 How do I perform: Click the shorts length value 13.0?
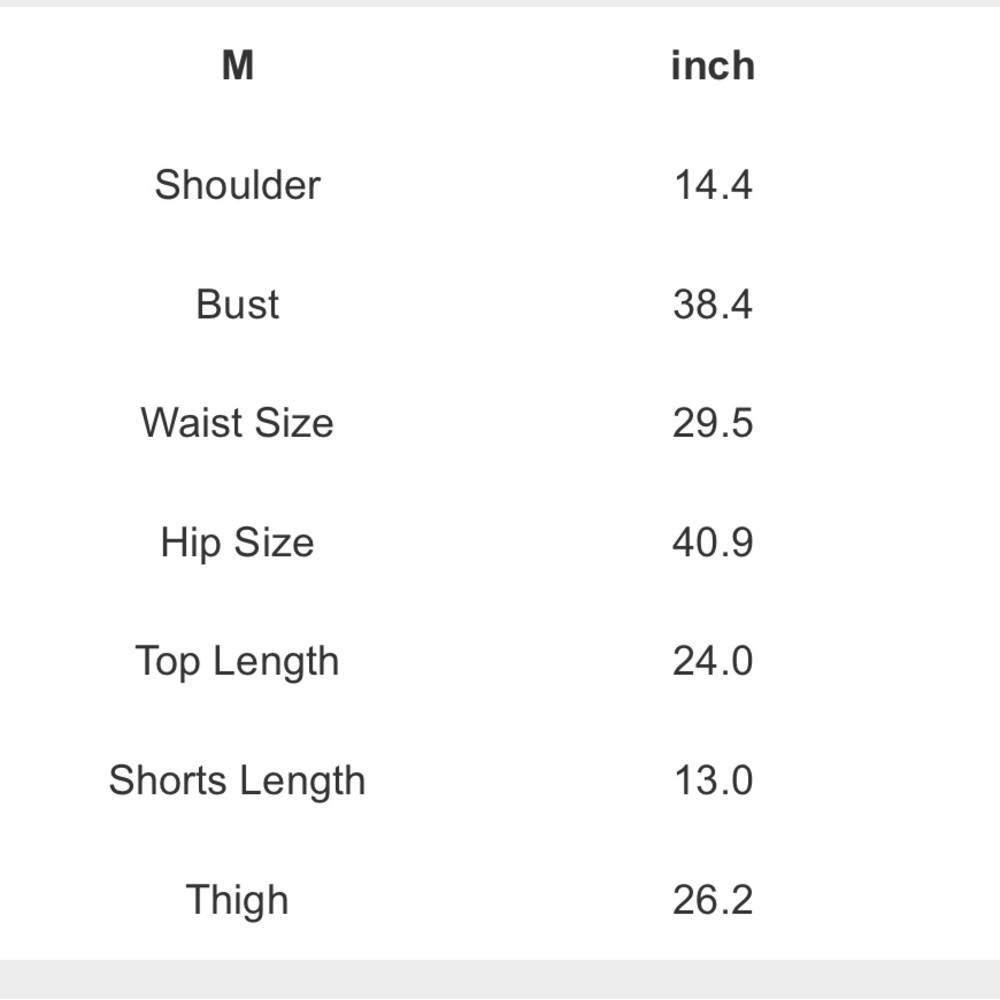[x=712, y=781]
